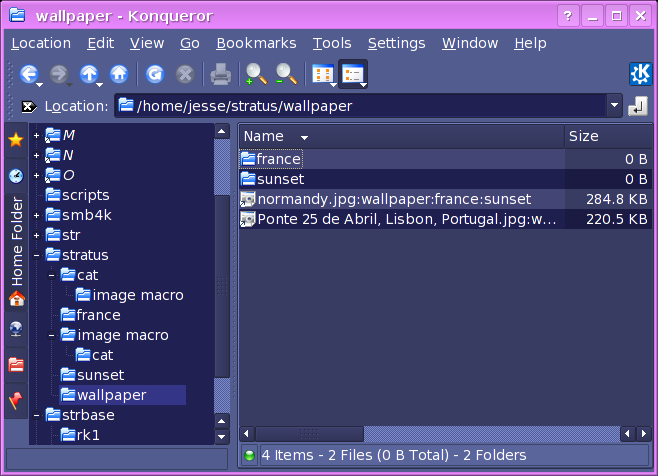
Task: Sort files by Size column header
Action: (x=608, y=136)
